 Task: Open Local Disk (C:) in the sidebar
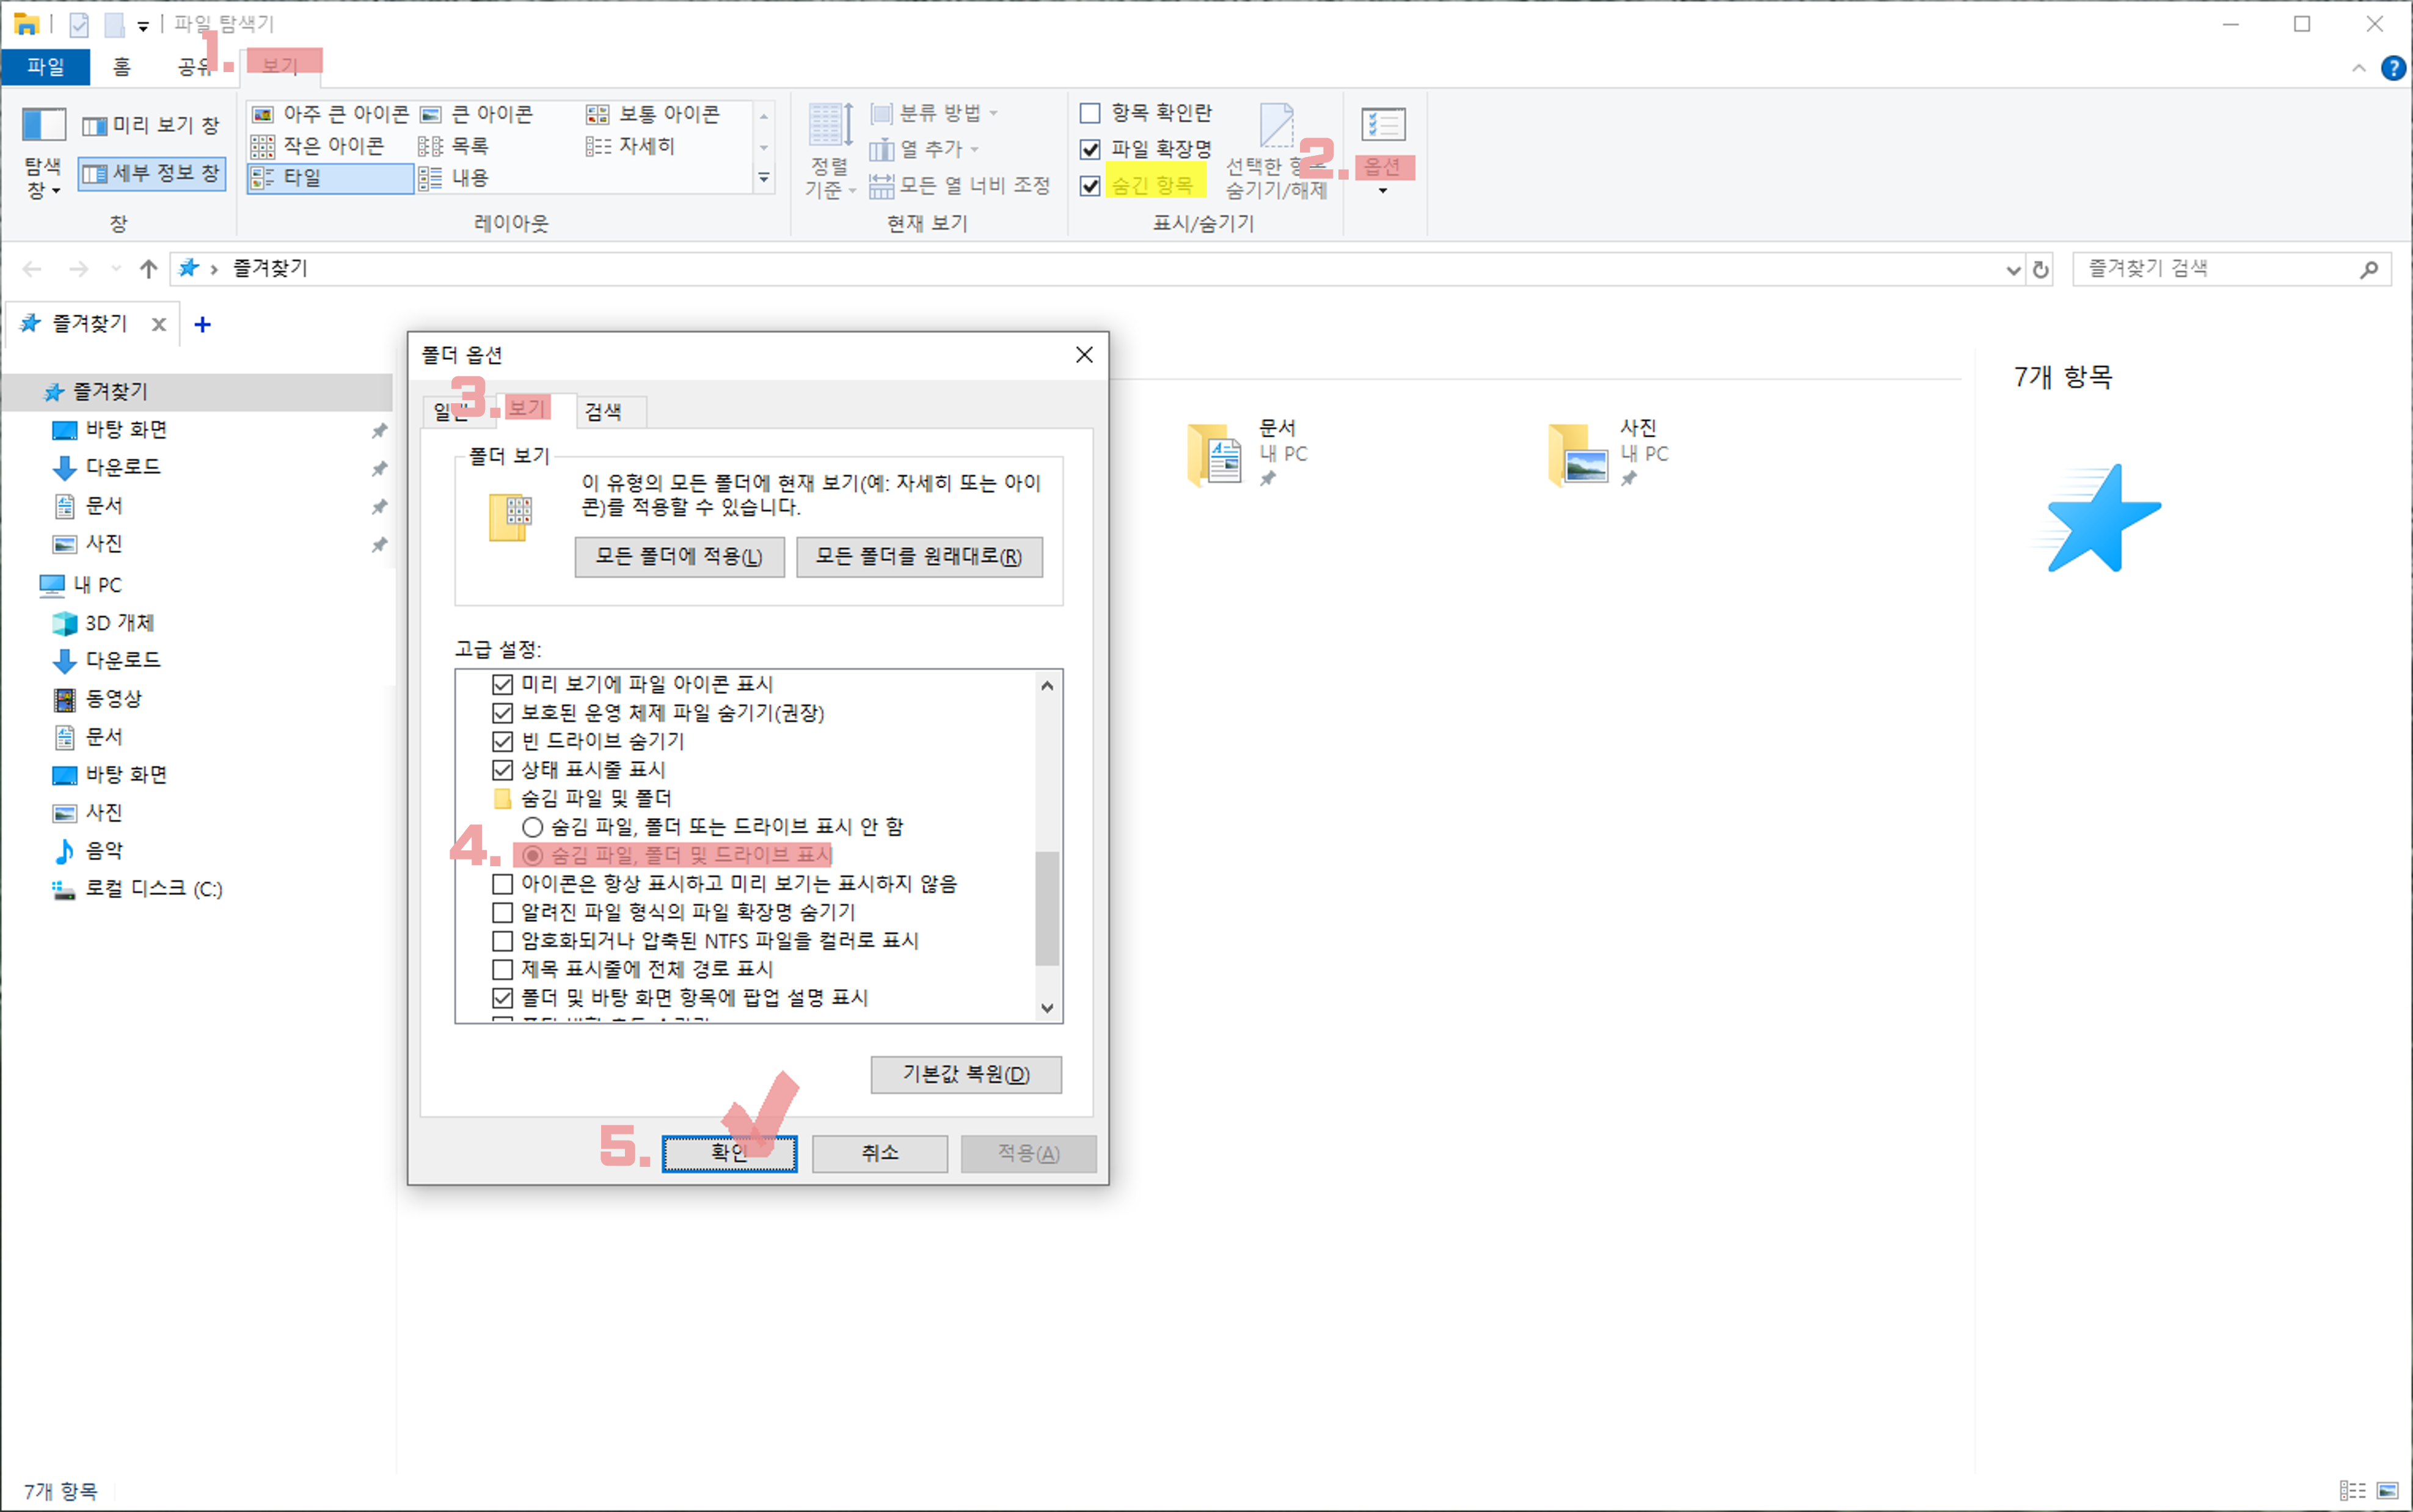pyautogui.click(x=152, y=889)
